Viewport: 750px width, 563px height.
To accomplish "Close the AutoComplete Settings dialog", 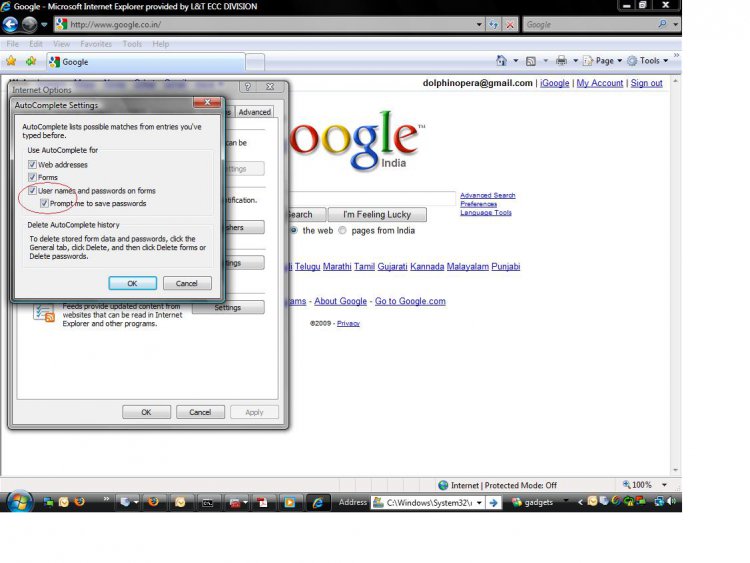I will click(x=207, y=102).
